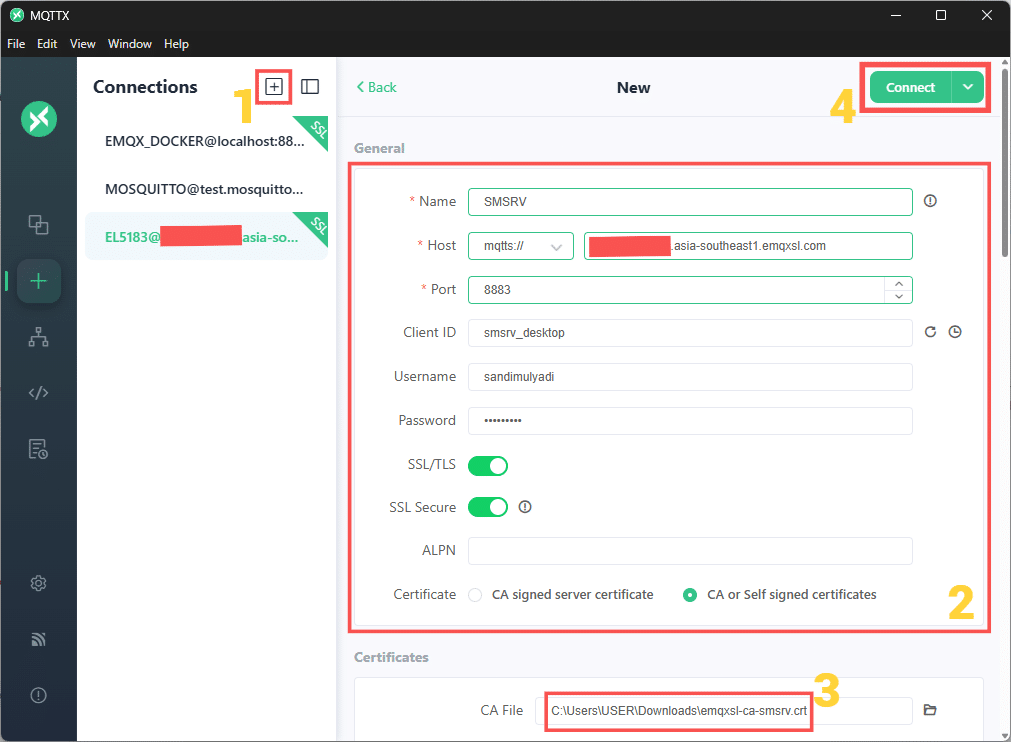Viewport: 1011px width, 742px height.
Task: Open the Connections list via sidebar icon
Action: pos(38,226)
